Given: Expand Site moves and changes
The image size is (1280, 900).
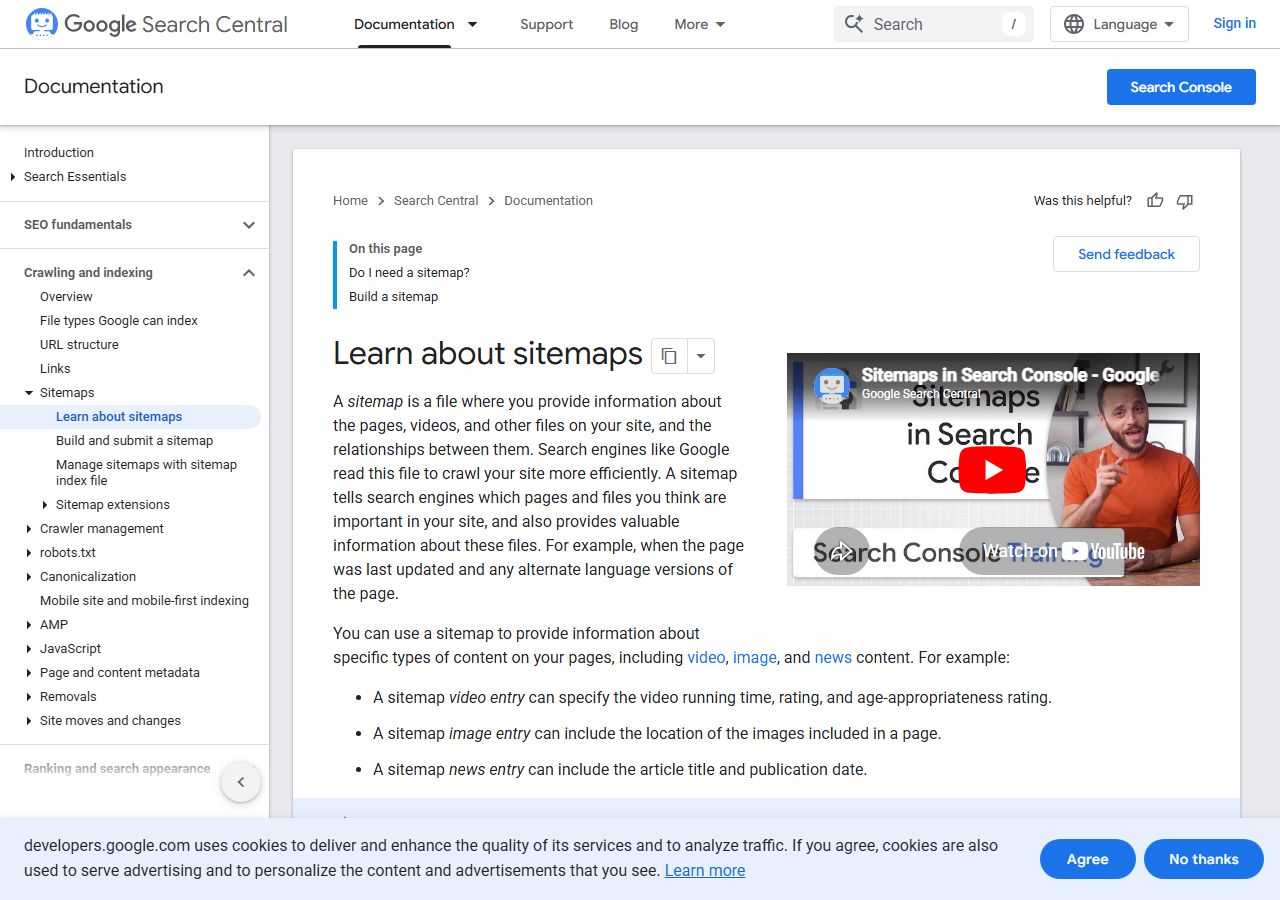Looking at the screenshot, I should [x=29, y=721].
